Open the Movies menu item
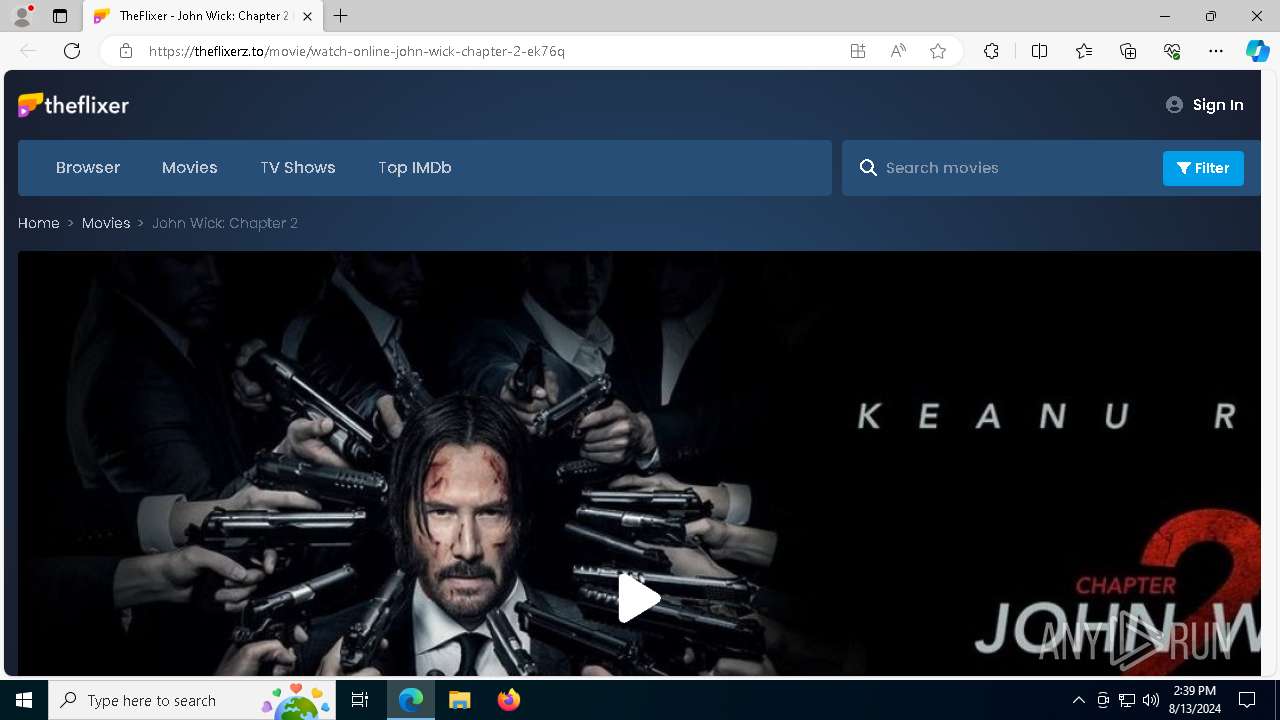Image resolution: width=1280 pixels, height=720 pixels. coord(190,168)
